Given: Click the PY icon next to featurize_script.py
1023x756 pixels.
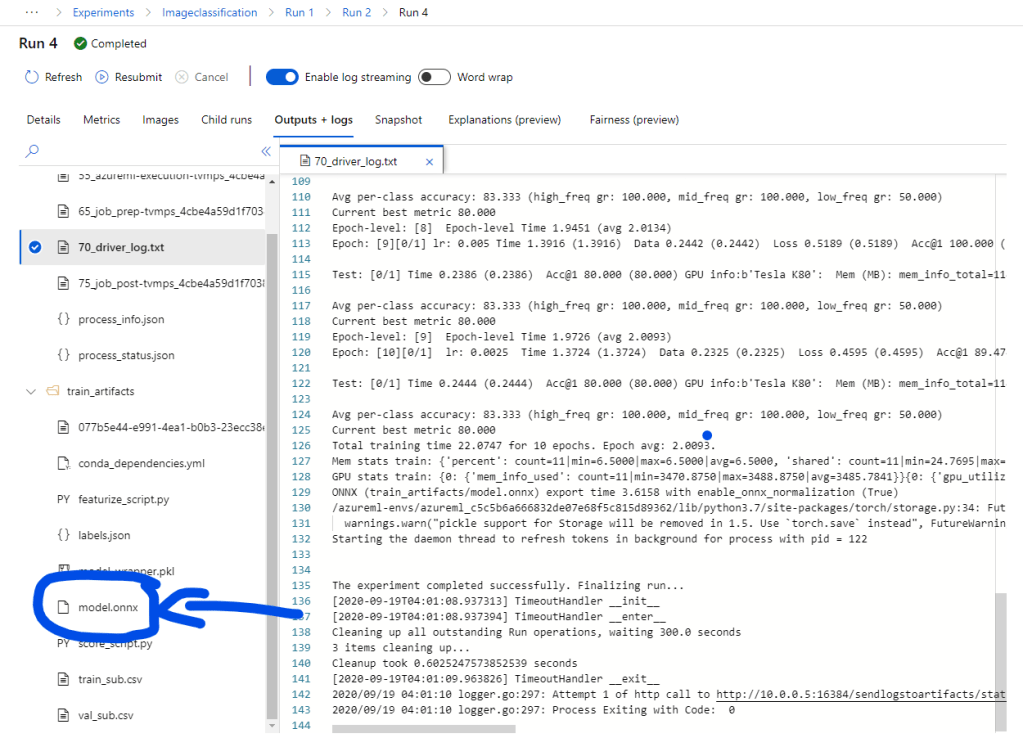Looking at the screenshot, I should pyautogui.click(x=64, y=499).
